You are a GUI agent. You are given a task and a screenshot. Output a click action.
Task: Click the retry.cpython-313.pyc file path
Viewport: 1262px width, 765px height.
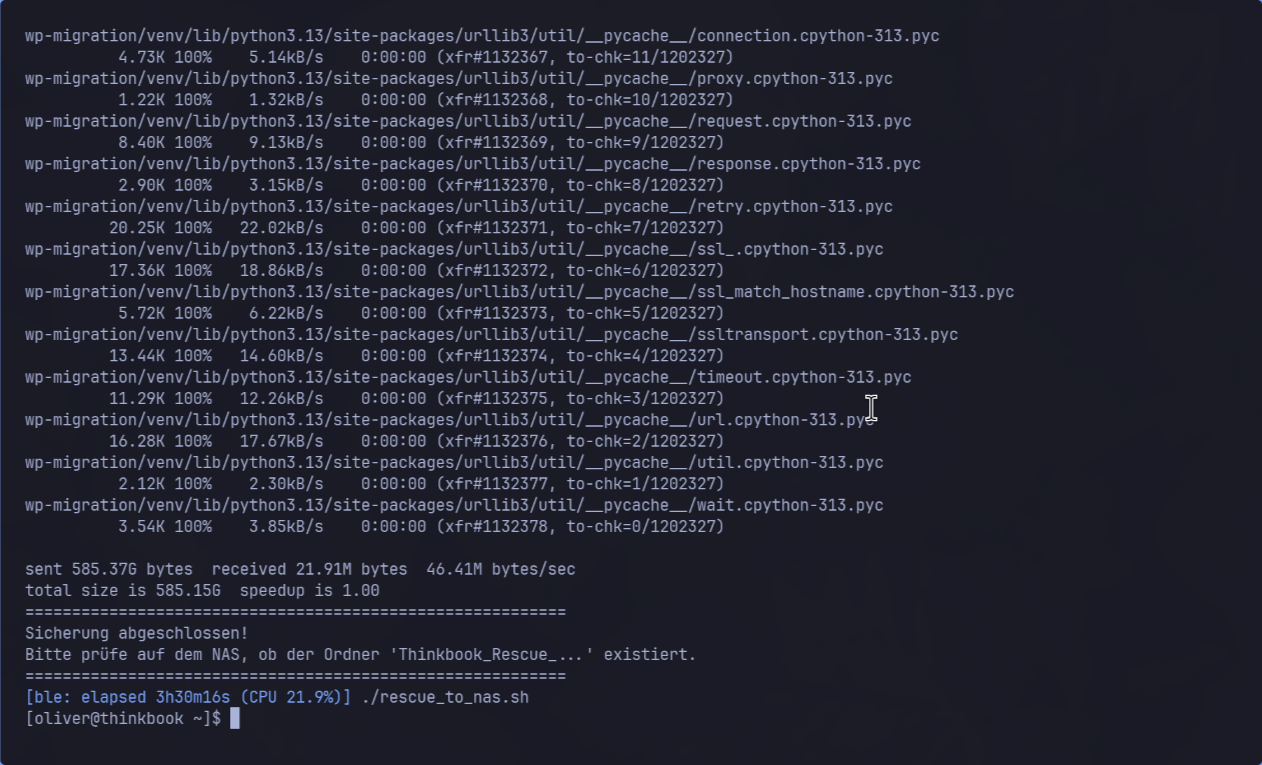[459, 207]
